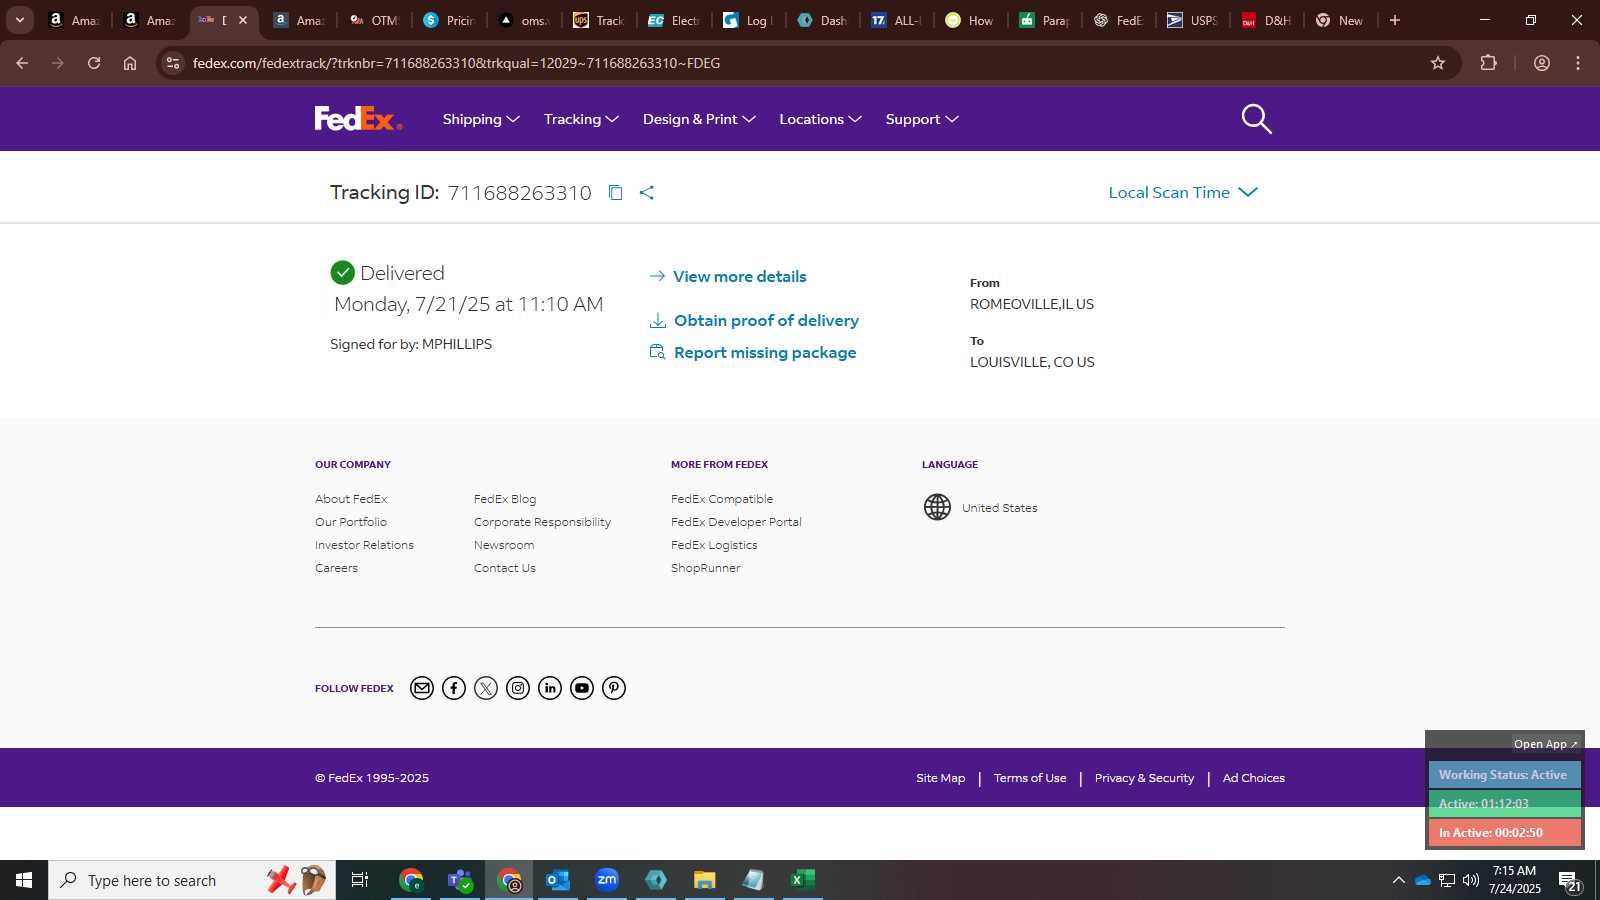The height and width of the screenshot is (900, 1600).
Task: Open a new browser tab
Action: click(1395, 20)
